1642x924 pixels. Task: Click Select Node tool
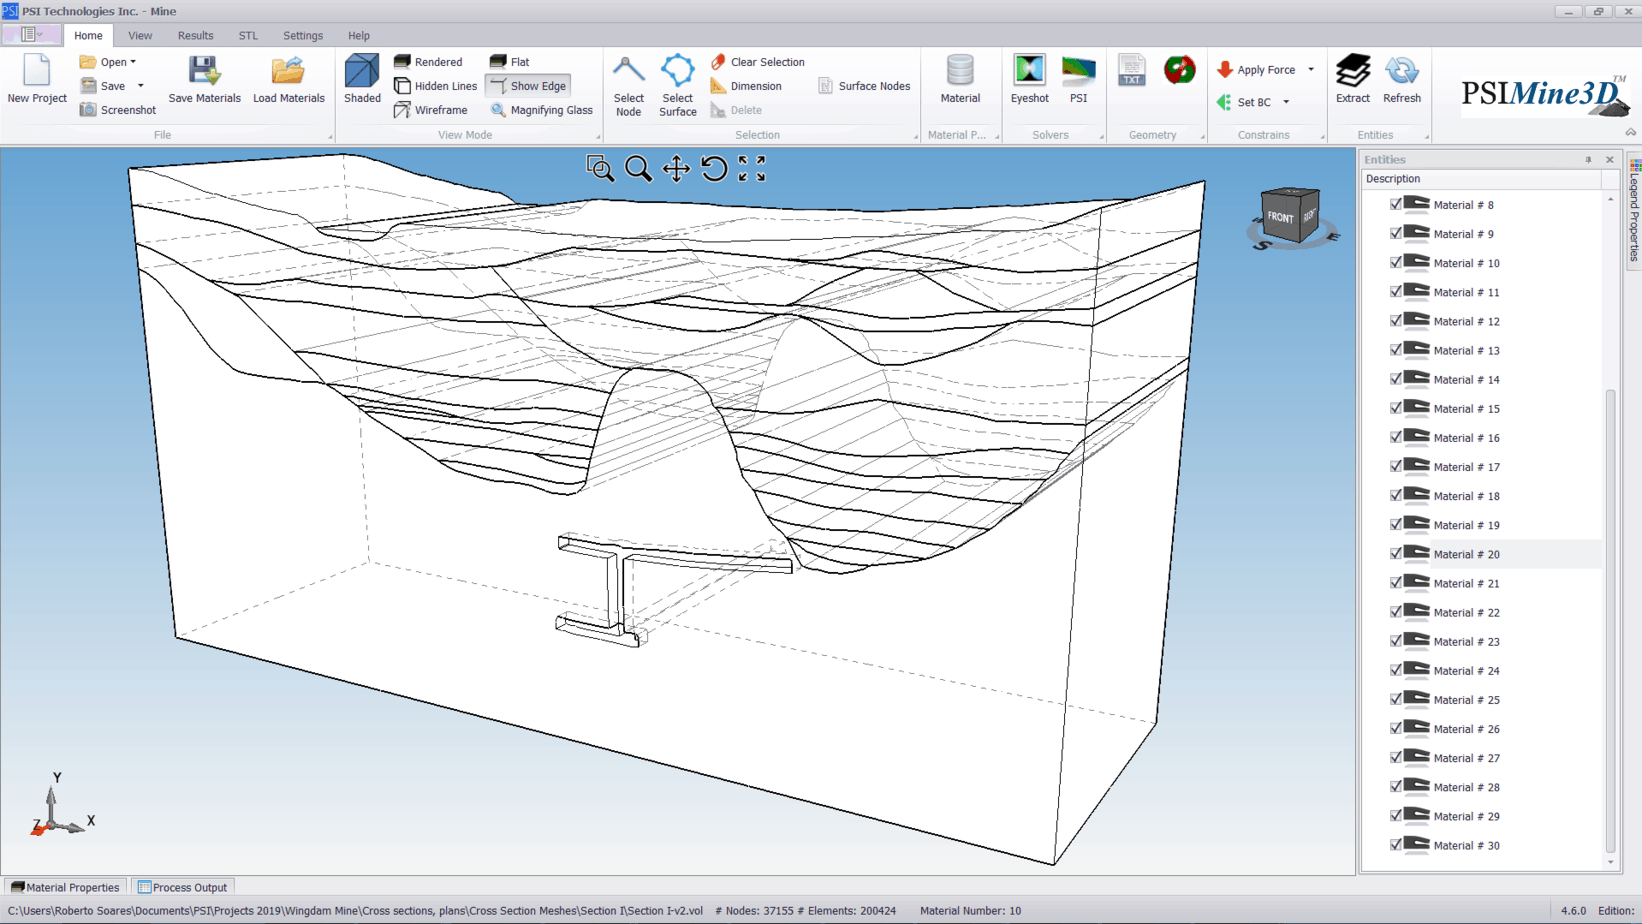coord(628,86)
